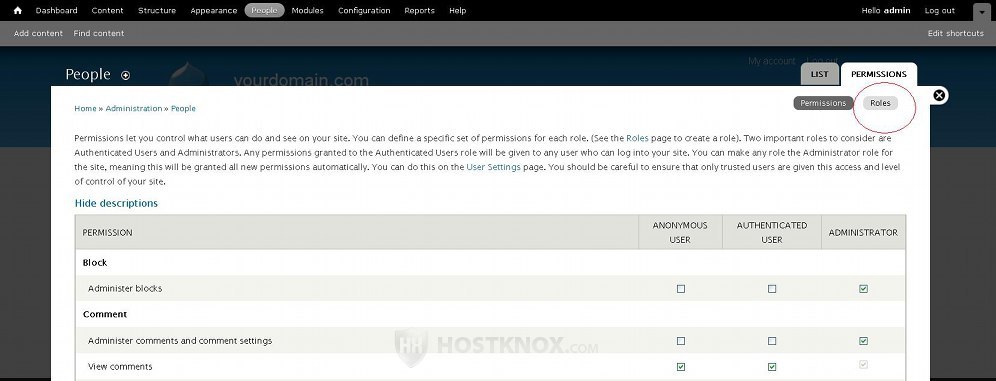
Task: Open the Appearance menu
Action: [x=213, y=10]
